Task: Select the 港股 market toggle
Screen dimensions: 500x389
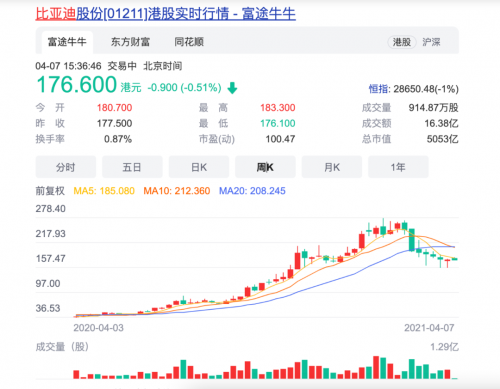Action: [x=402, y=42]
